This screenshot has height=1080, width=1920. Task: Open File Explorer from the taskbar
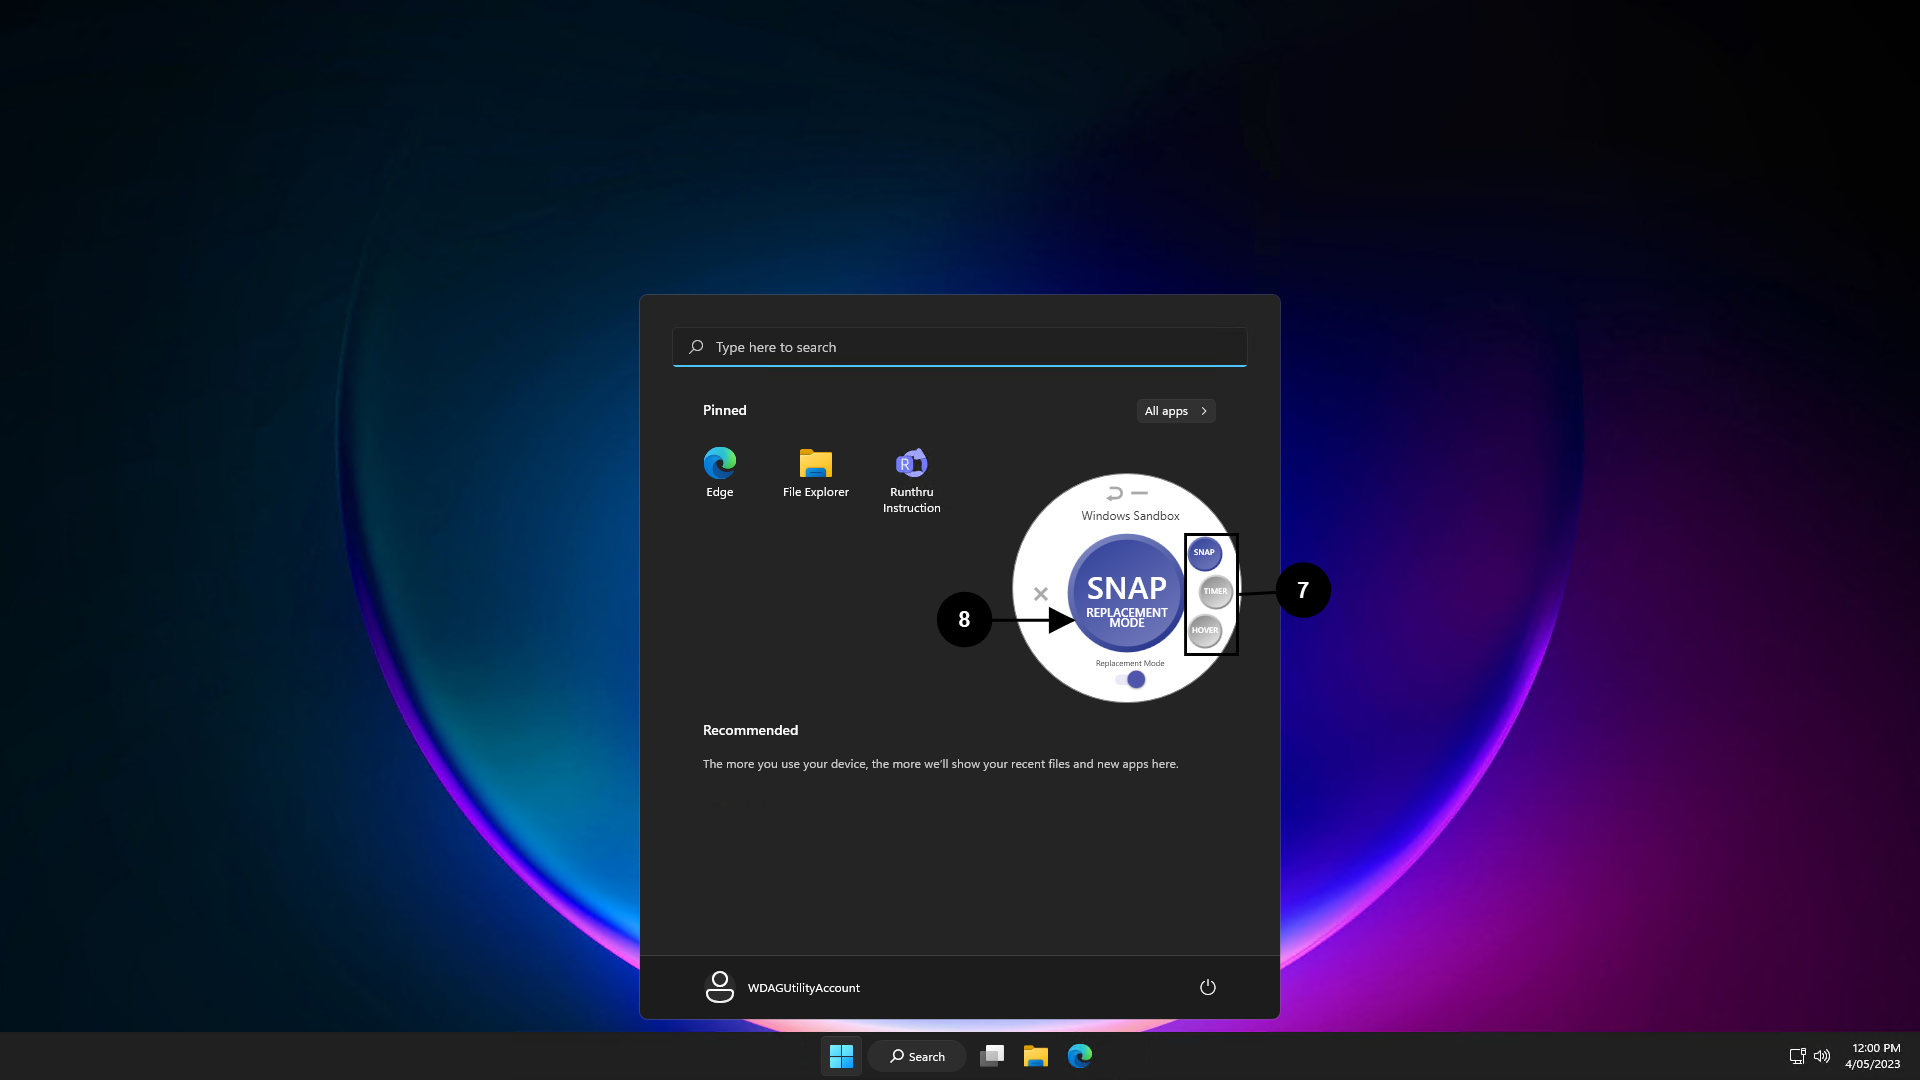point(1035,1056)
